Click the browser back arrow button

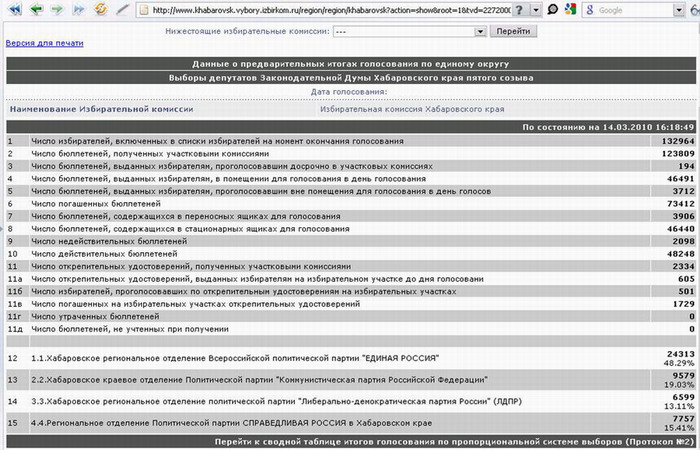pos(36,10)
